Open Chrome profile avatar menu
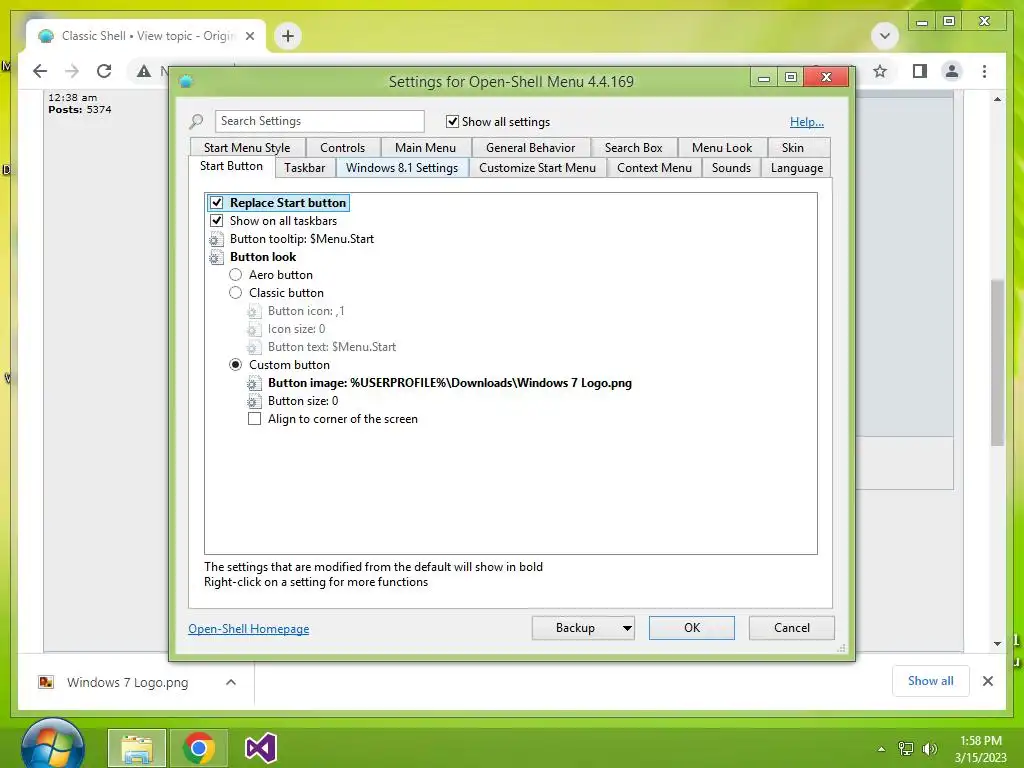Screen dimensions: 1024x768 pyautogui.click(x=952, y=71)
